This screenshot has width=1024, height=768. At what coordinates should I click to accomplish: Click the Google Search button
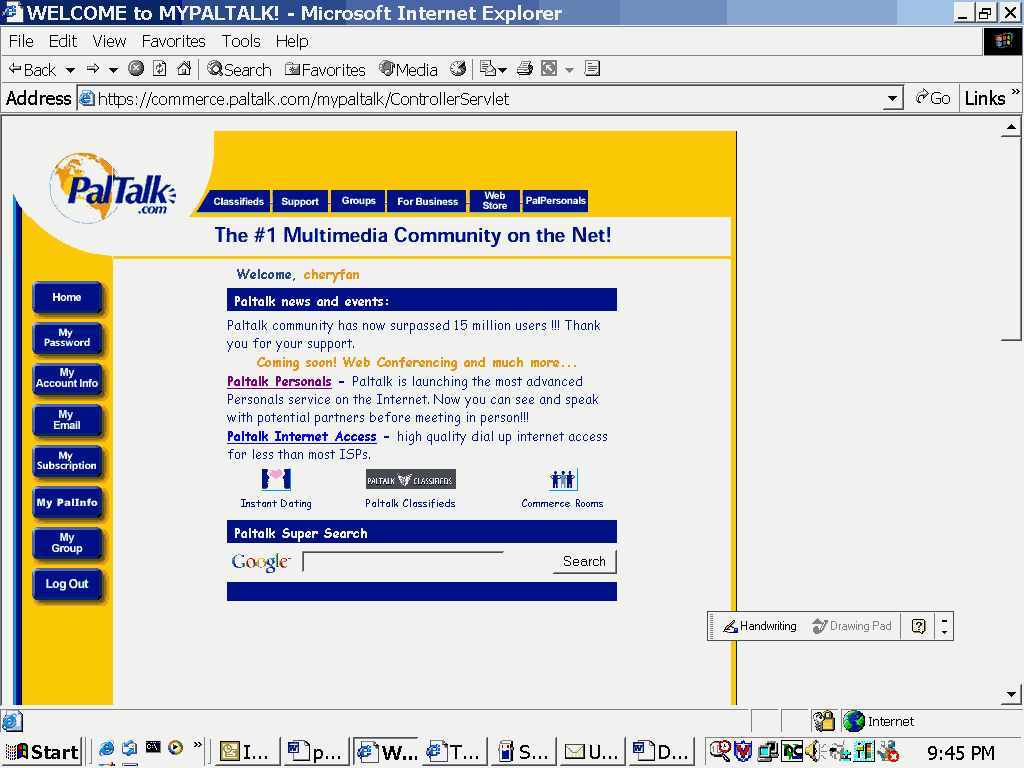(x=584, y=562)
